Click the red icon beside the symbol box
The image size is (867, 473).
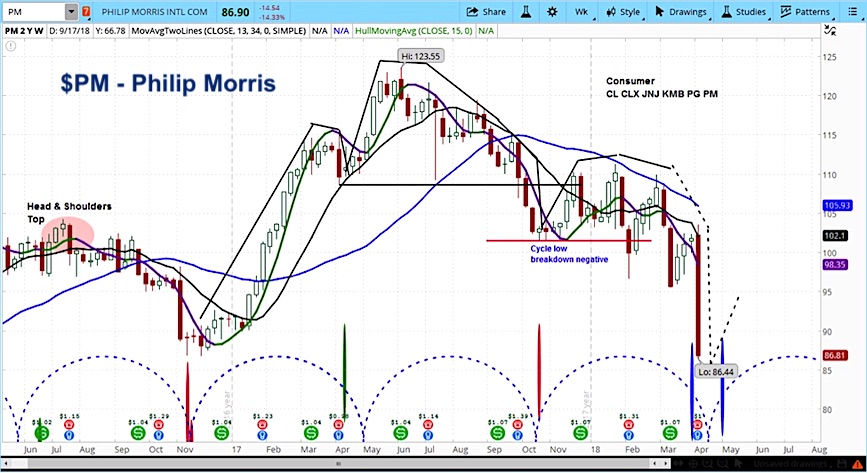(x=86, y=12)
